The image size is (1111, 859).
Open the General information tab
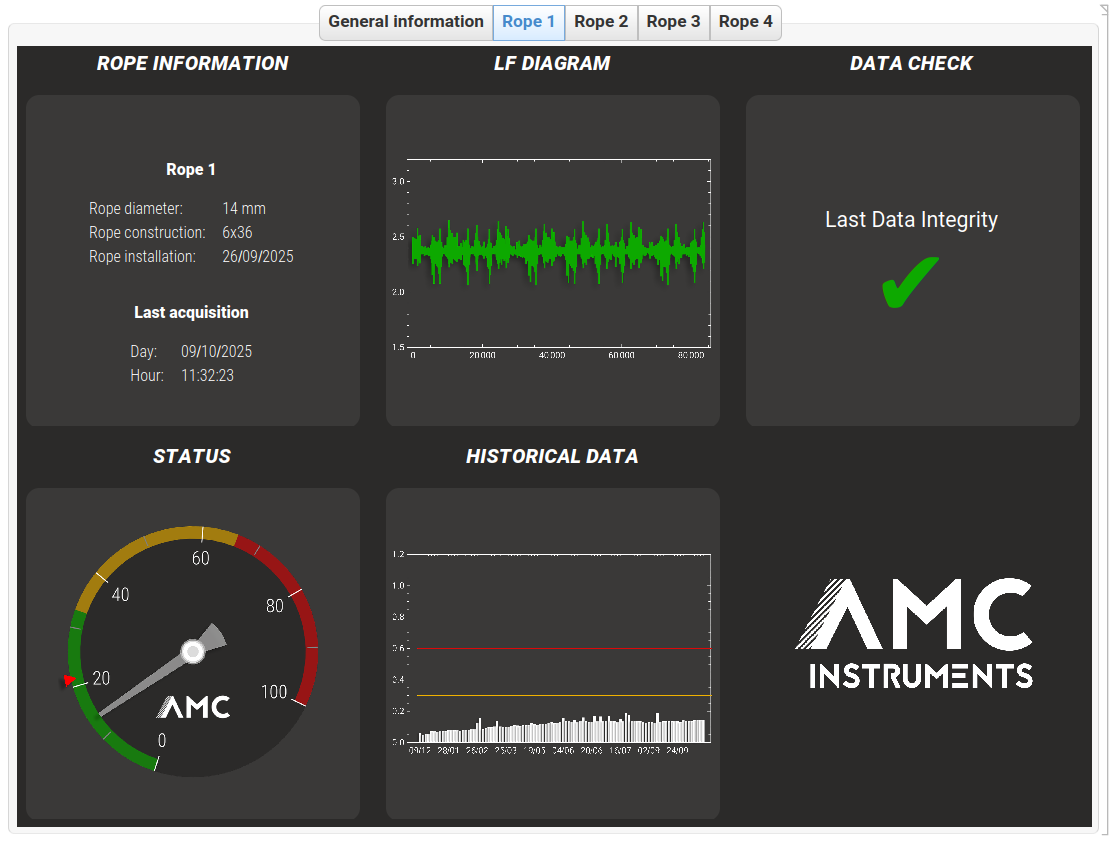tap(405, 22)
